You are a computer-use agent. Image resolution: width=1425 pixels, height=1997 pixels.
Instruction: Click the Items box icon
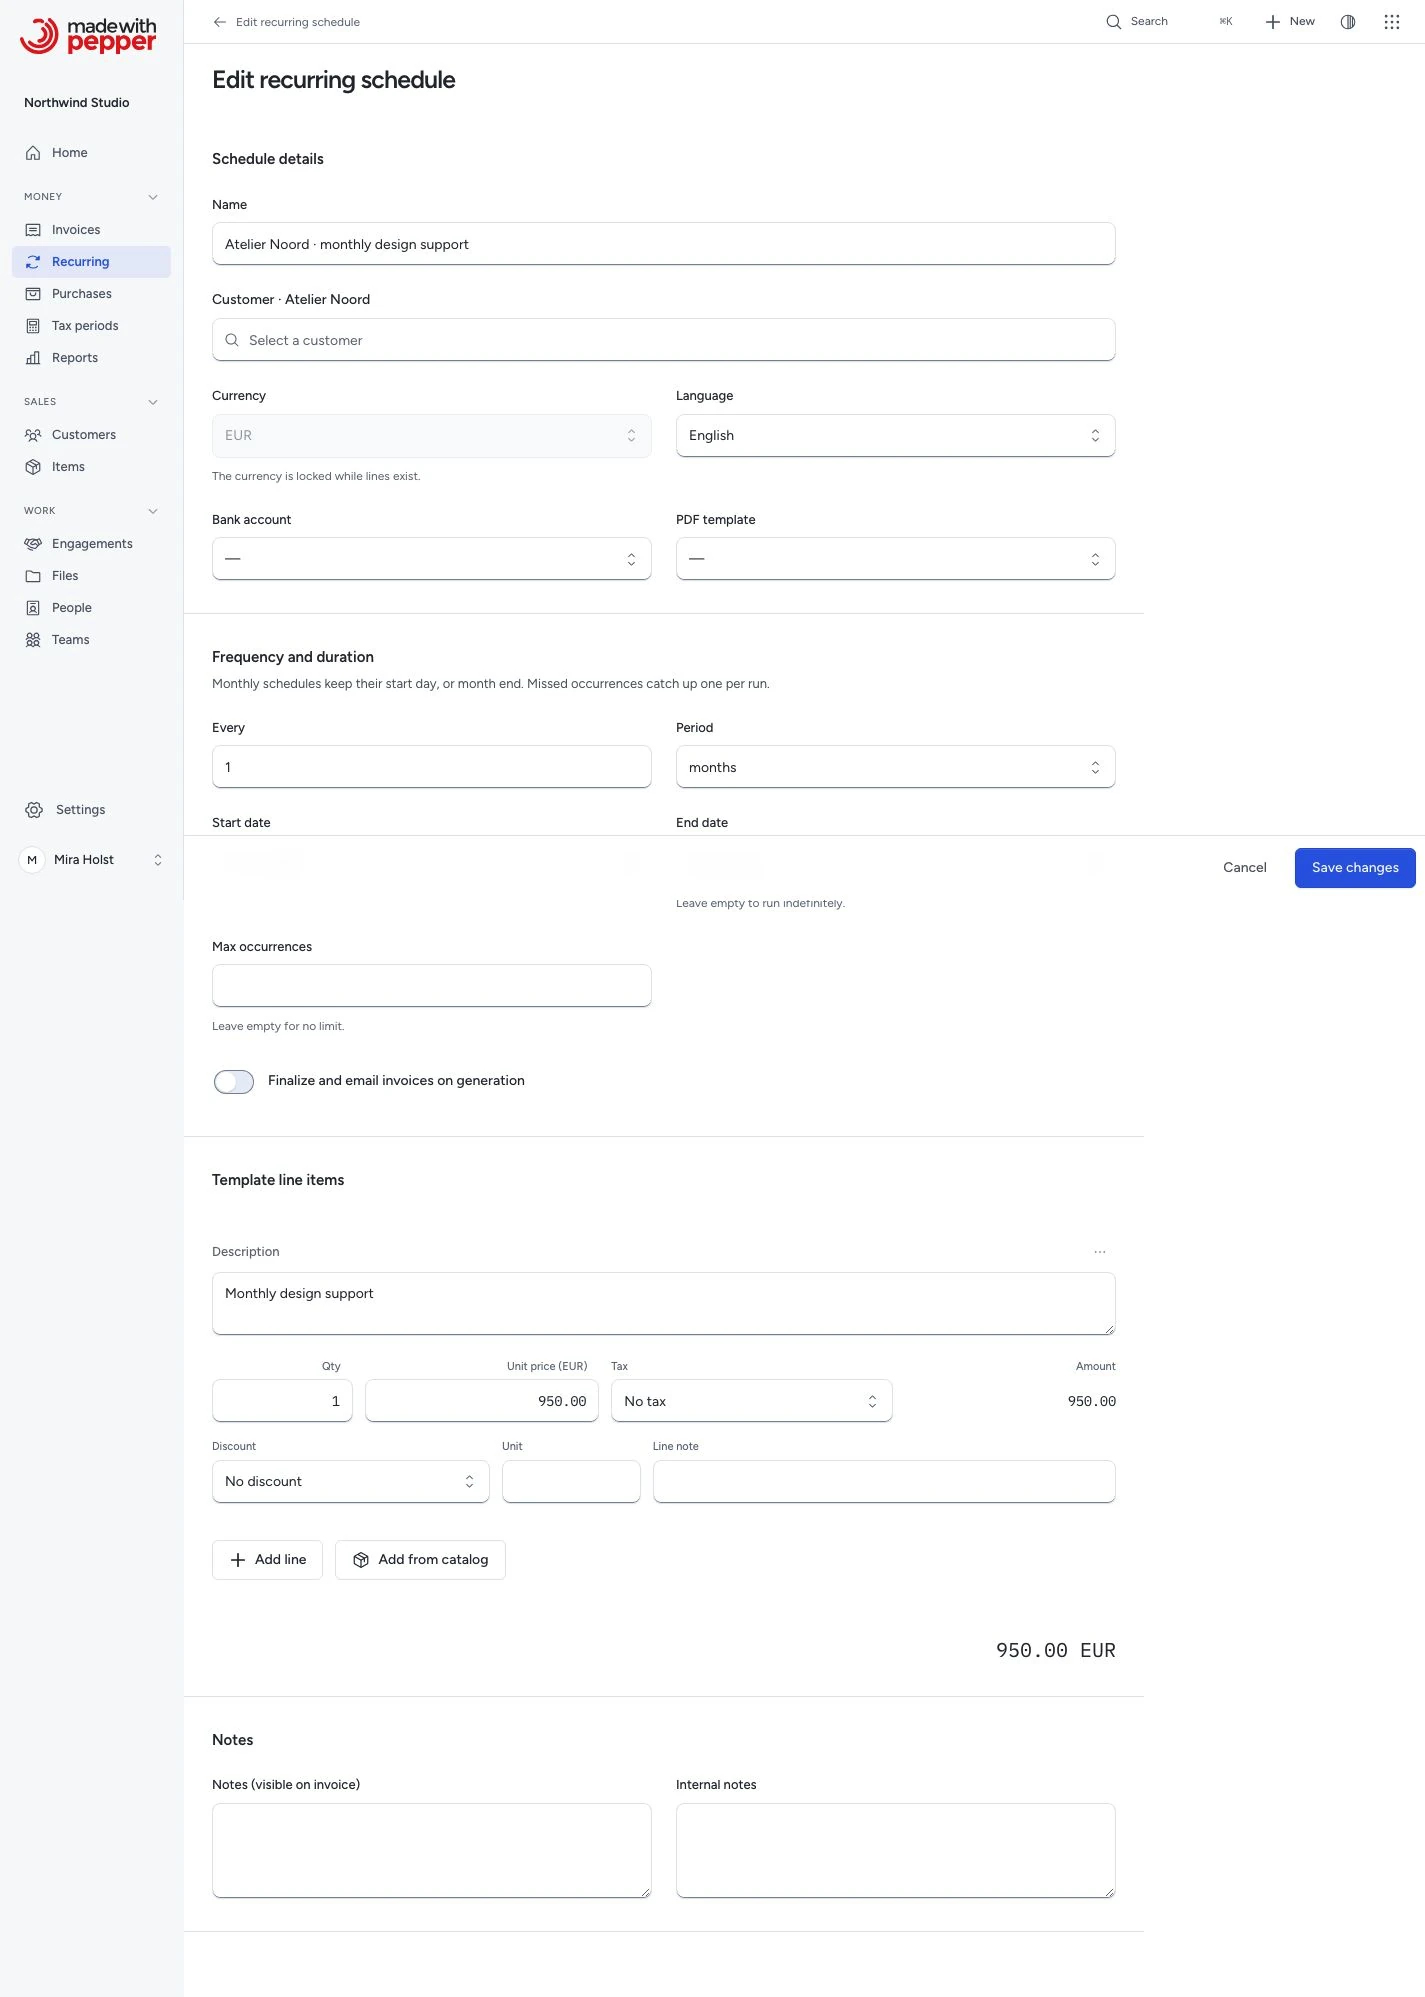tap(33, 467)
